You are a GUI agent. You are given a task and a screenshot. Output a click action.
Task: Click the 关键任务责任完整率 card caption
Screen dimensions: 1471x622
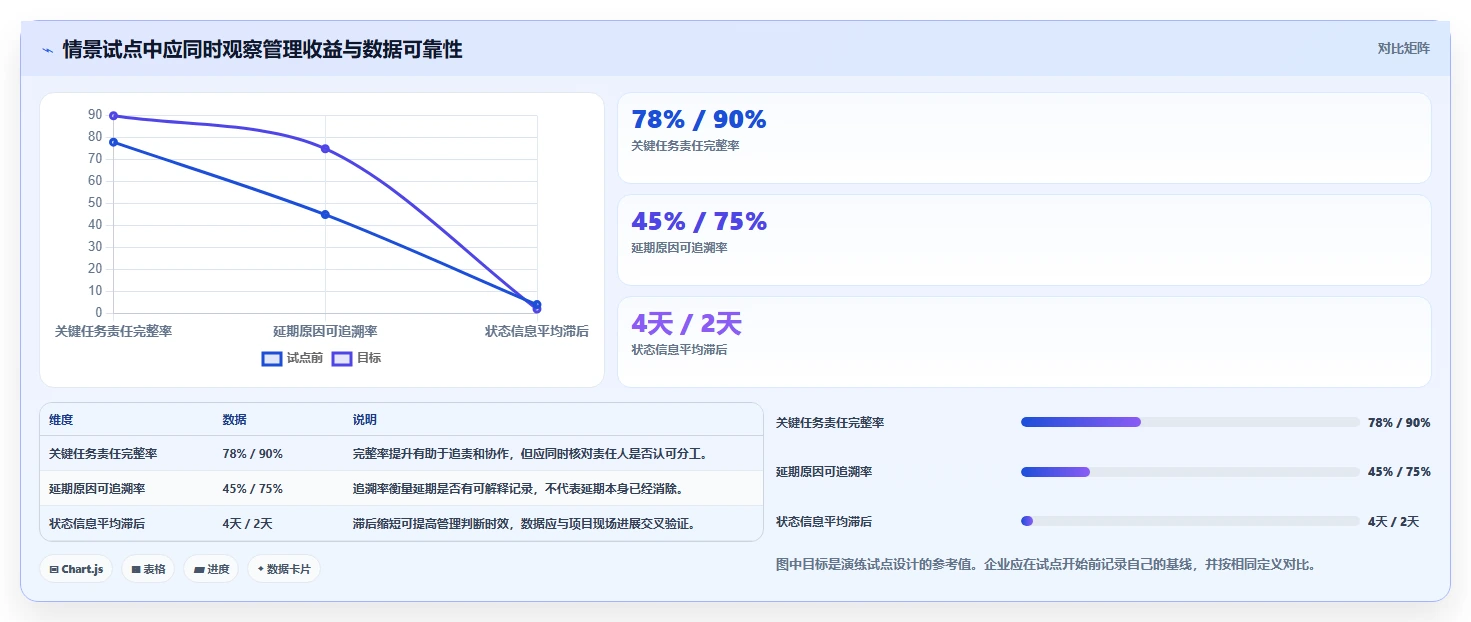pos(685,146)
